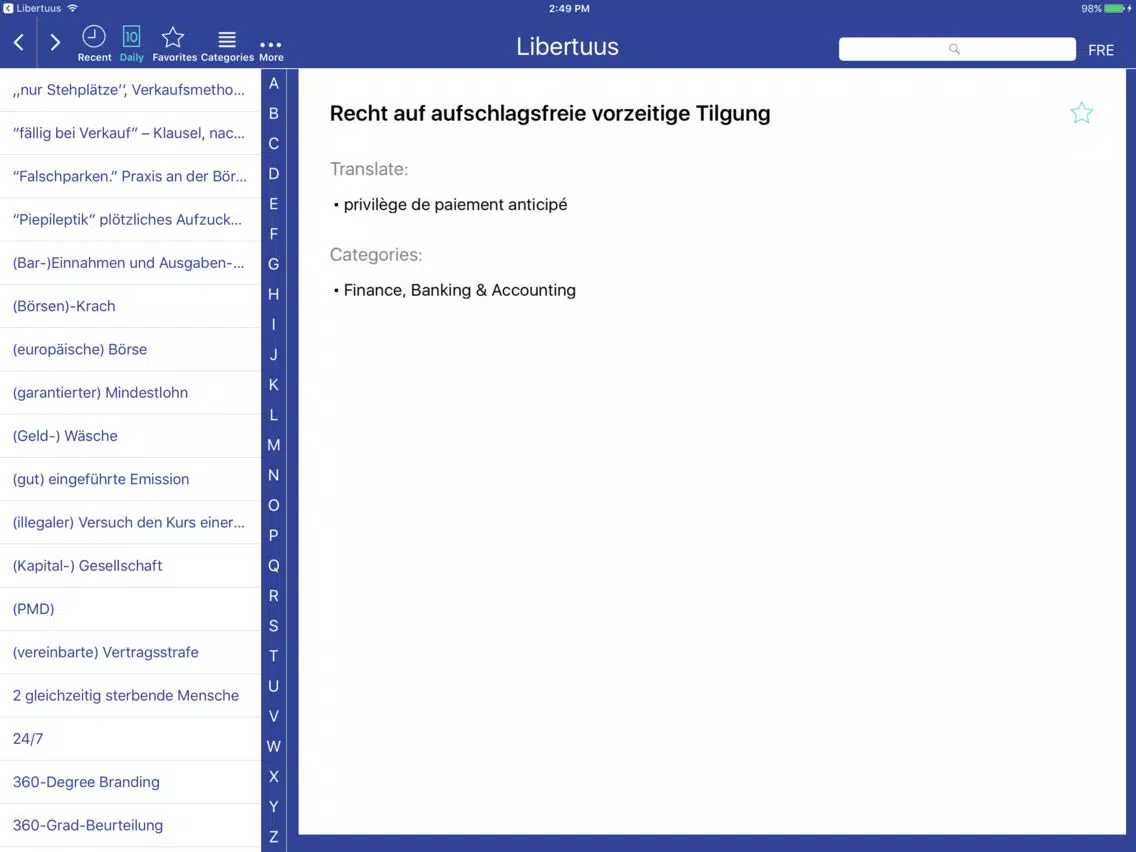Screen dimensions: 1136x852
Task: Jump to letter C in index
Action: (x=274, y=143)
